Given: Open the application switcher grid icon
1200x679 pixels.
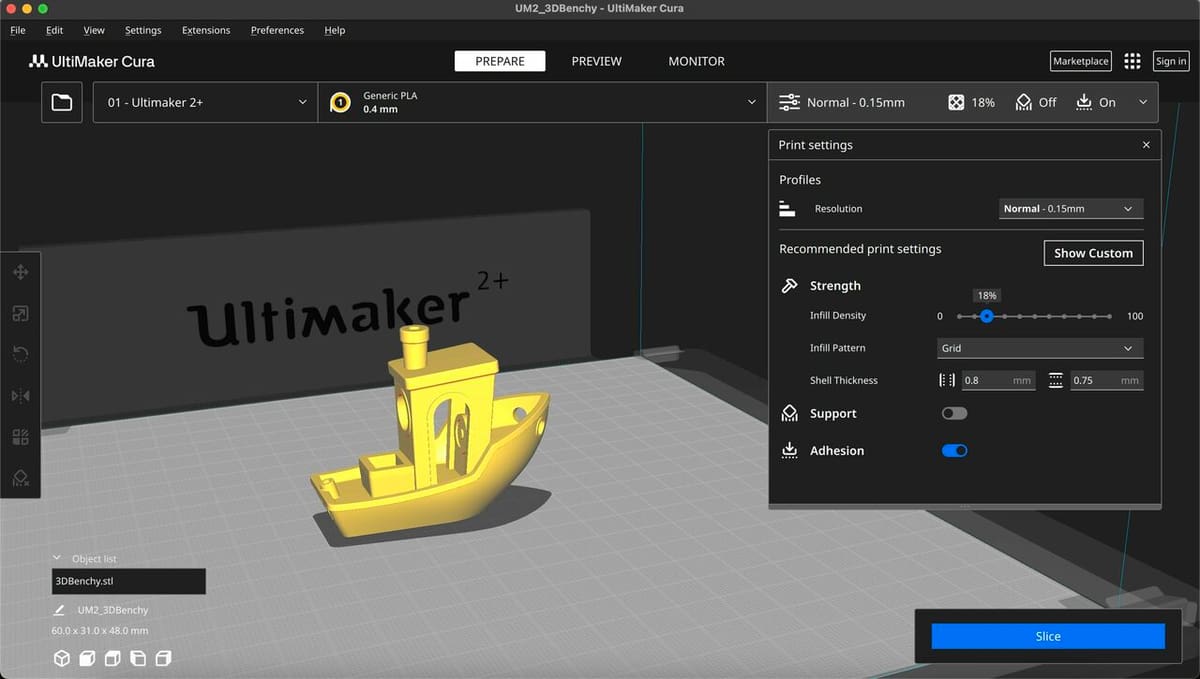Looking at the screenshot, I should coord(1132,61).
